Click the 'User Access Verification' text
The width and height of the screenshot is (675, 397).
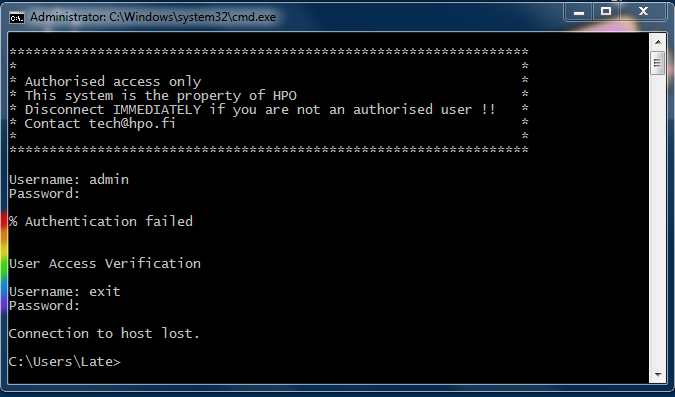click(x=105, y=264)
